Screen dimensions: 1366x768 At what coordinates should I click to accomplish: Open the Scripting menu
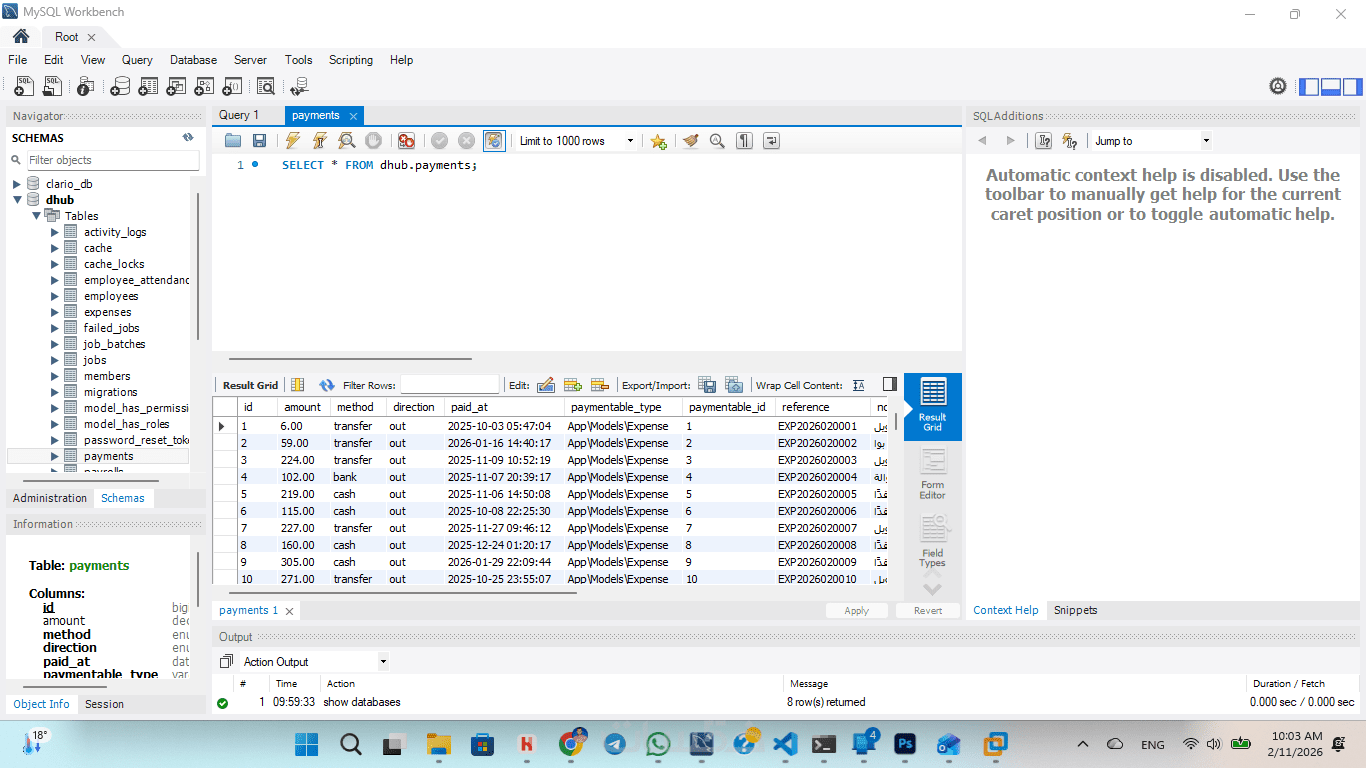[x=351, y=60]
